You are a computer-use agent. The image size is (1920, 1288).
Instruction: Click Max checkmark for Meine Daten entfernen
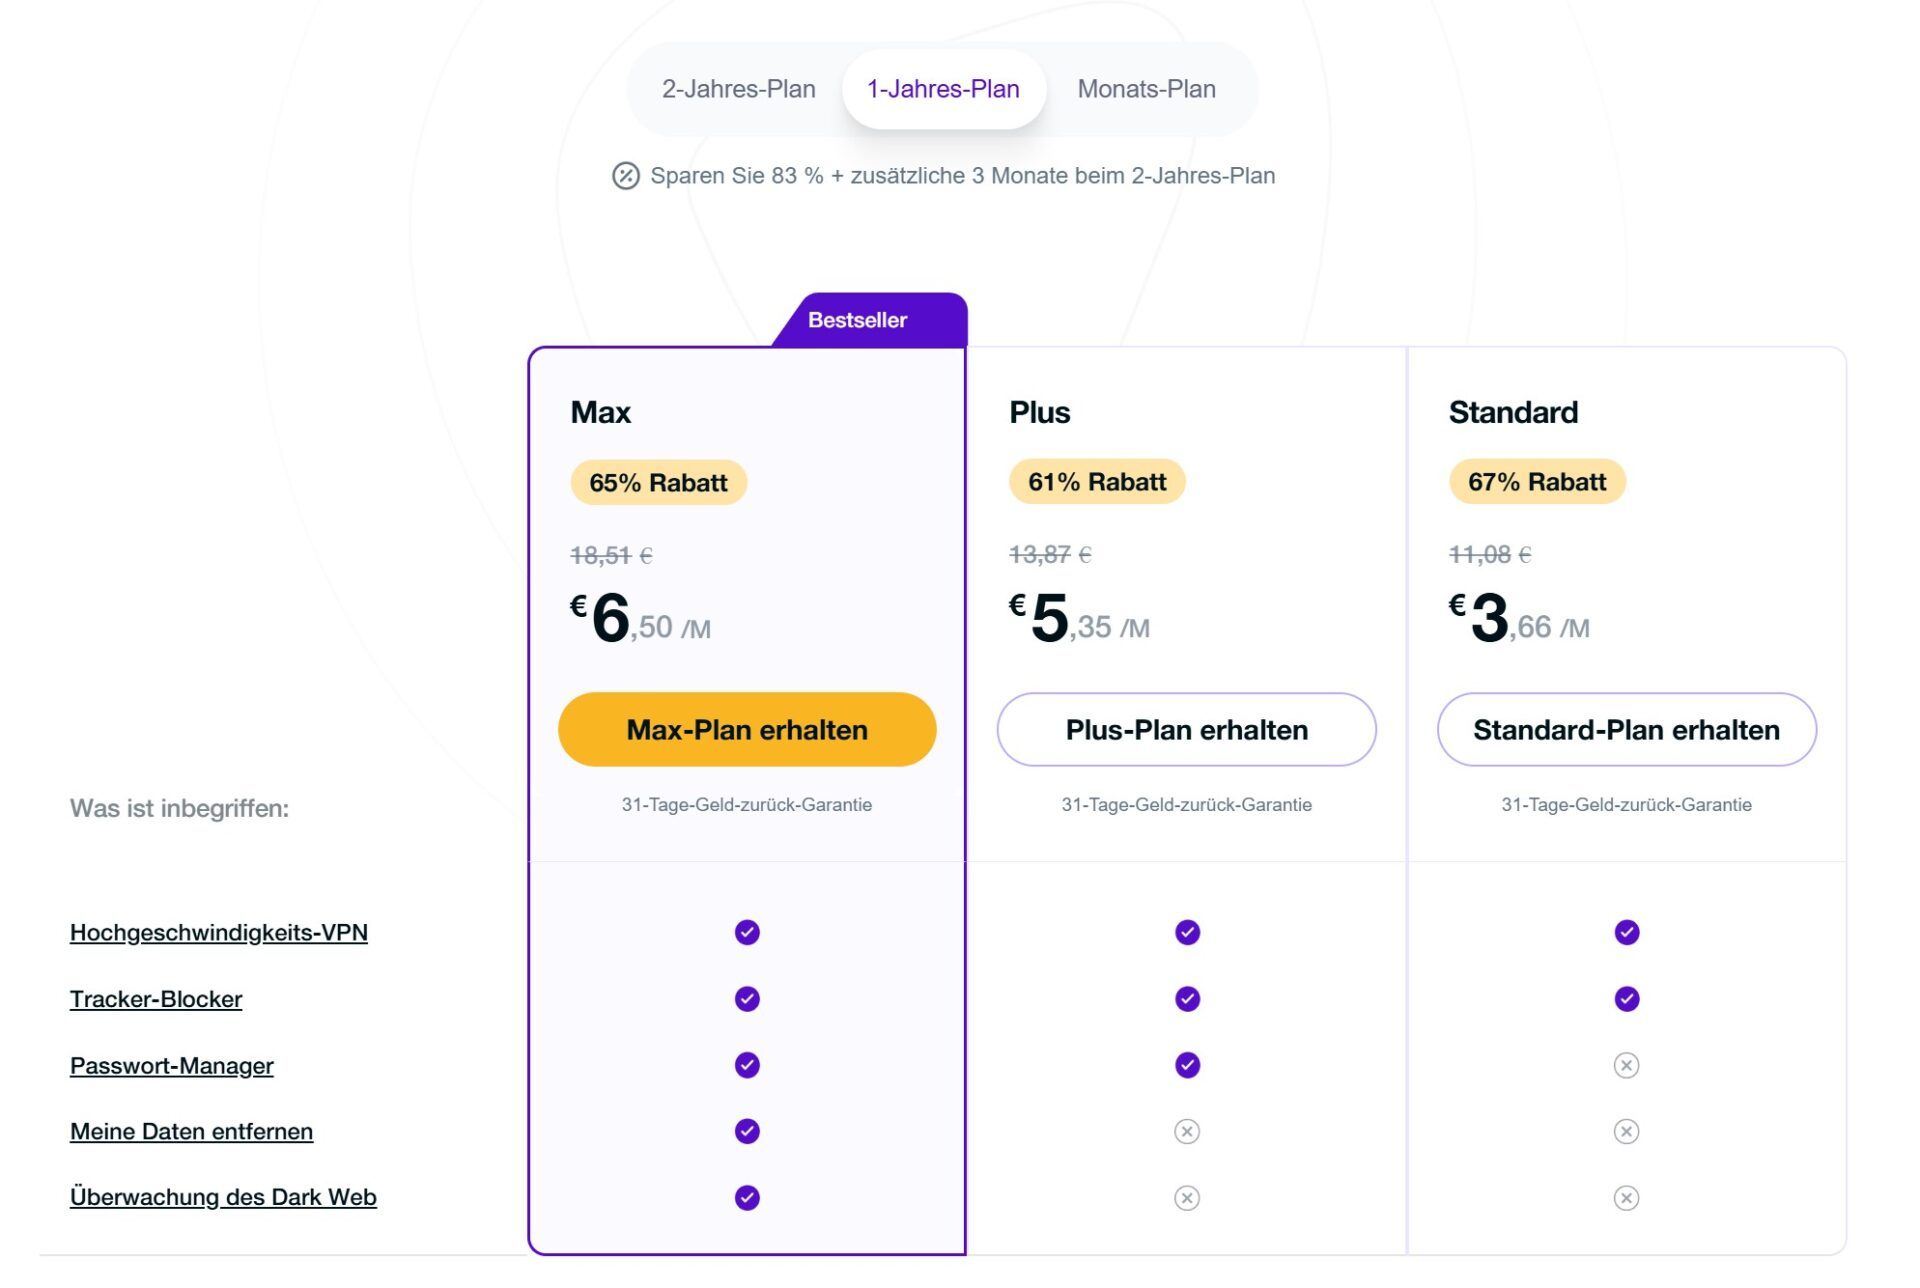coord(747,1132)
